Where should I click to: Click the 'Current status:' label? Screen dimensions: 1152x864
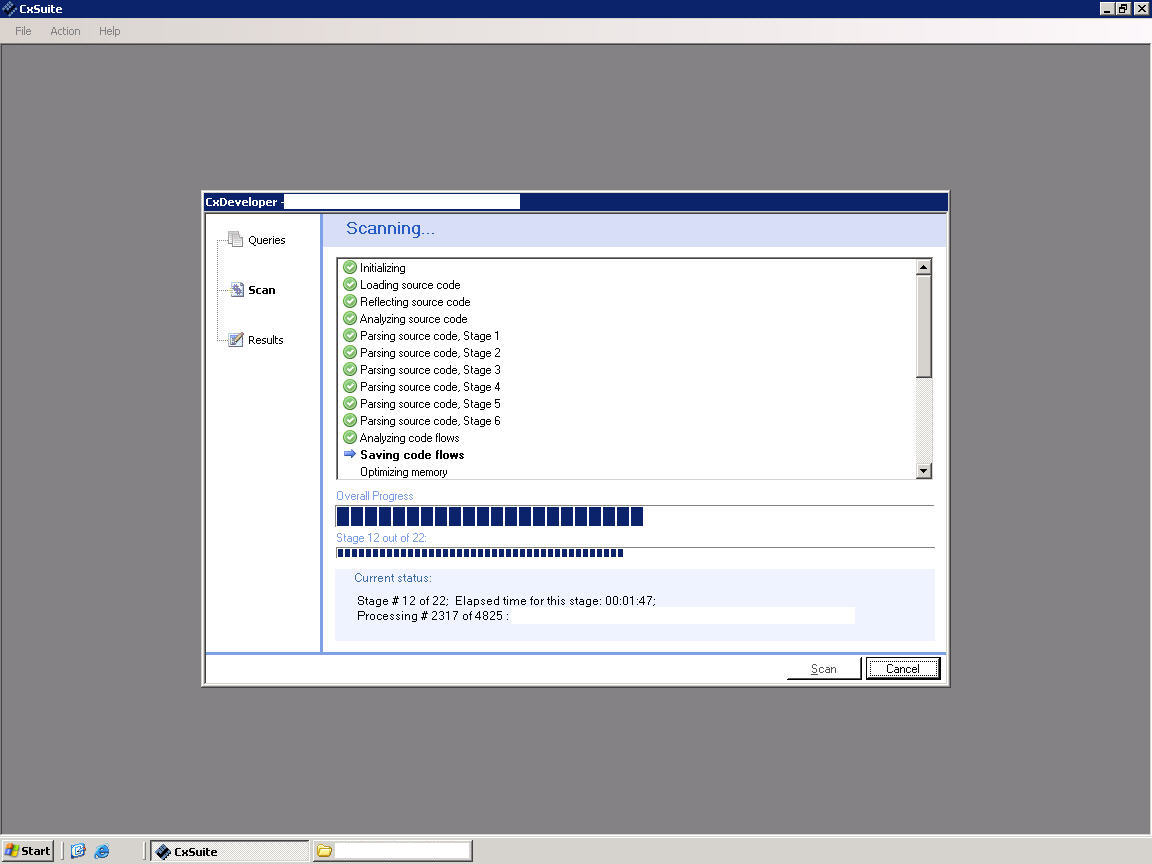[393, 577]
